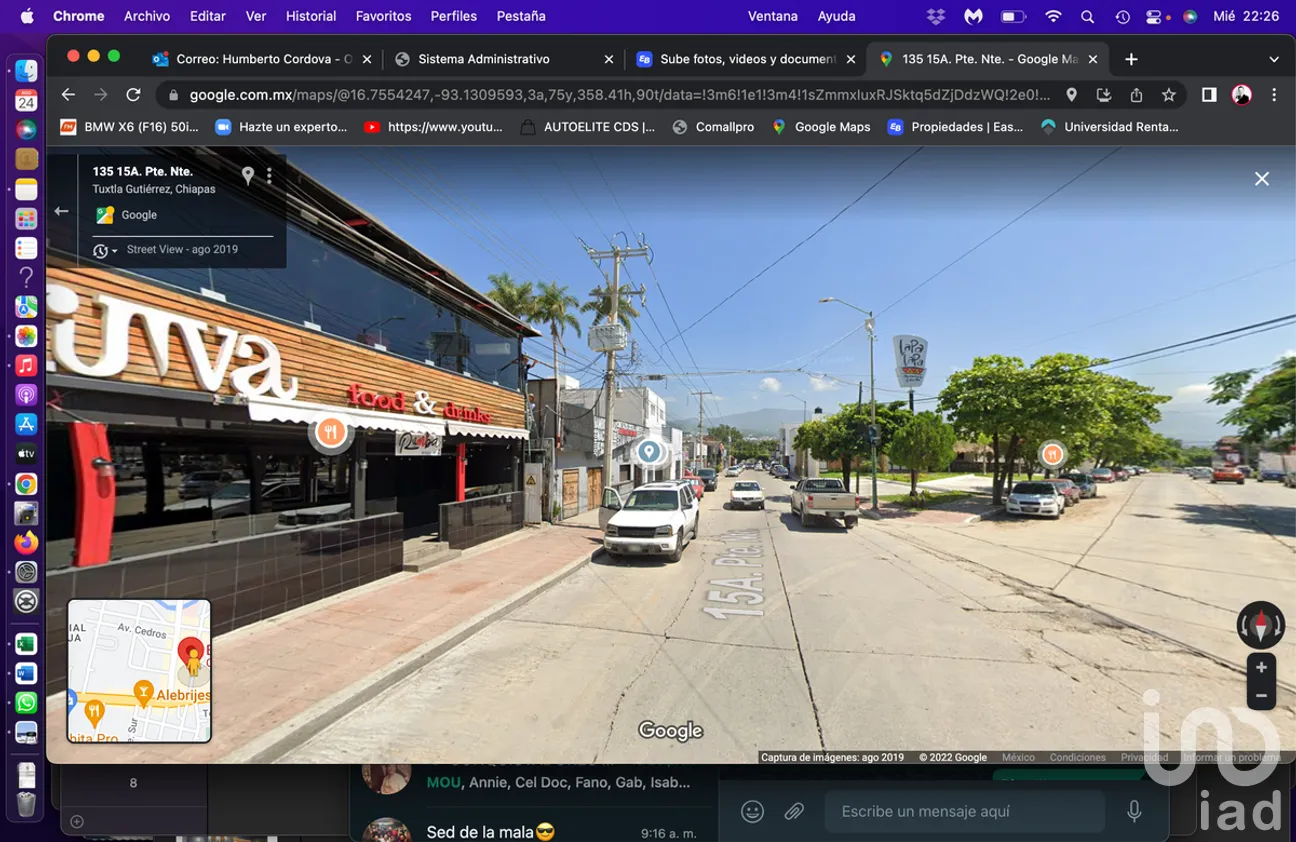Bookmark this page with the star icon

pos(1169,95)
